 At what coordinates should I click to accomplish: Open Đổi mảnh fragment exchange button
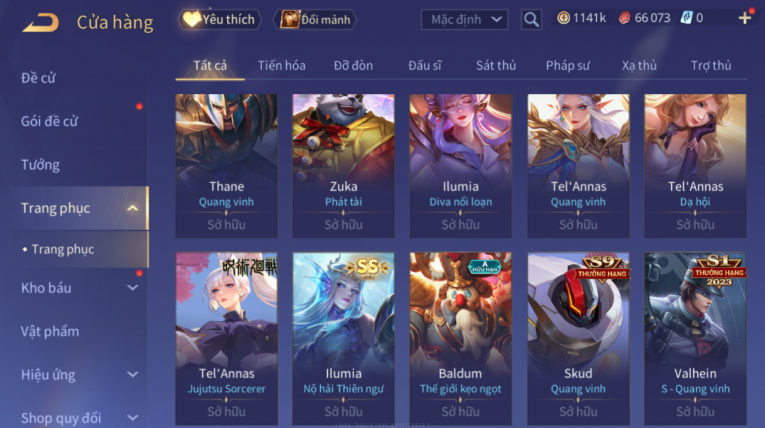316,20
